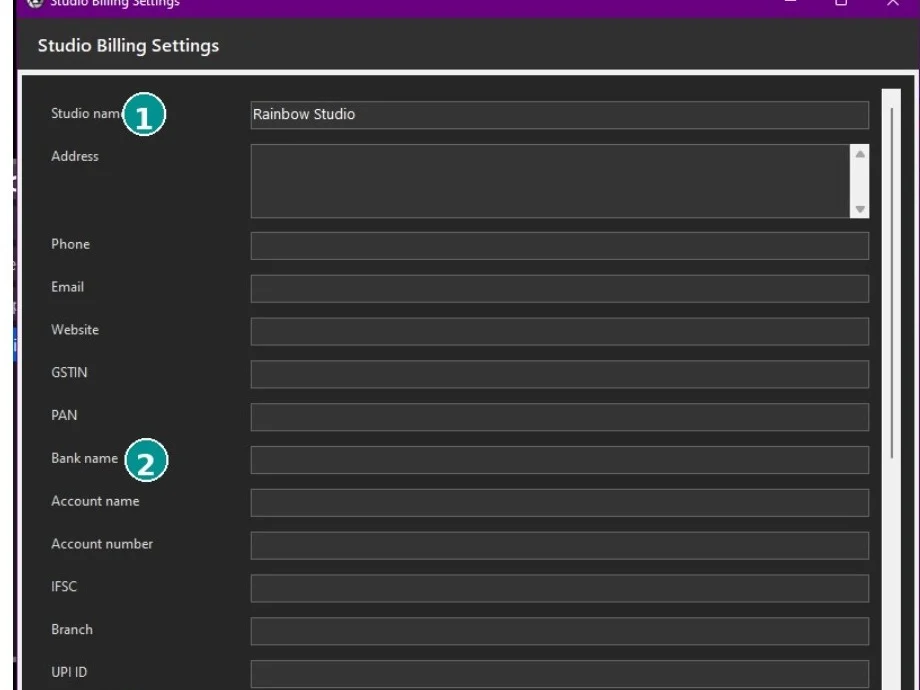This screenshot has height=690, width=920.
Task: Select the Branch input field
Action: (559, 631)
